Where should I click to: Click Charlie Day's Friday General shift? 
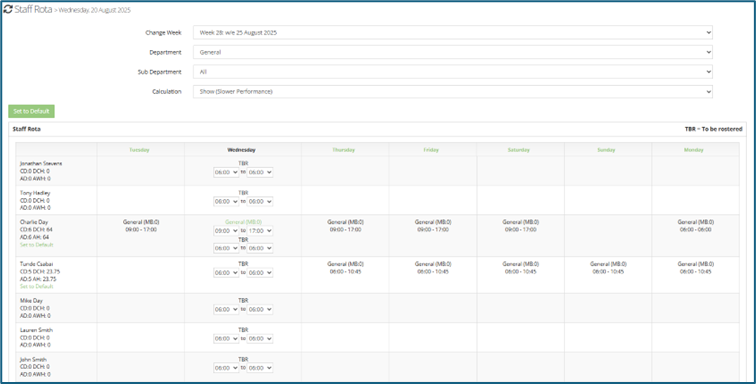[x=433, y=226]
